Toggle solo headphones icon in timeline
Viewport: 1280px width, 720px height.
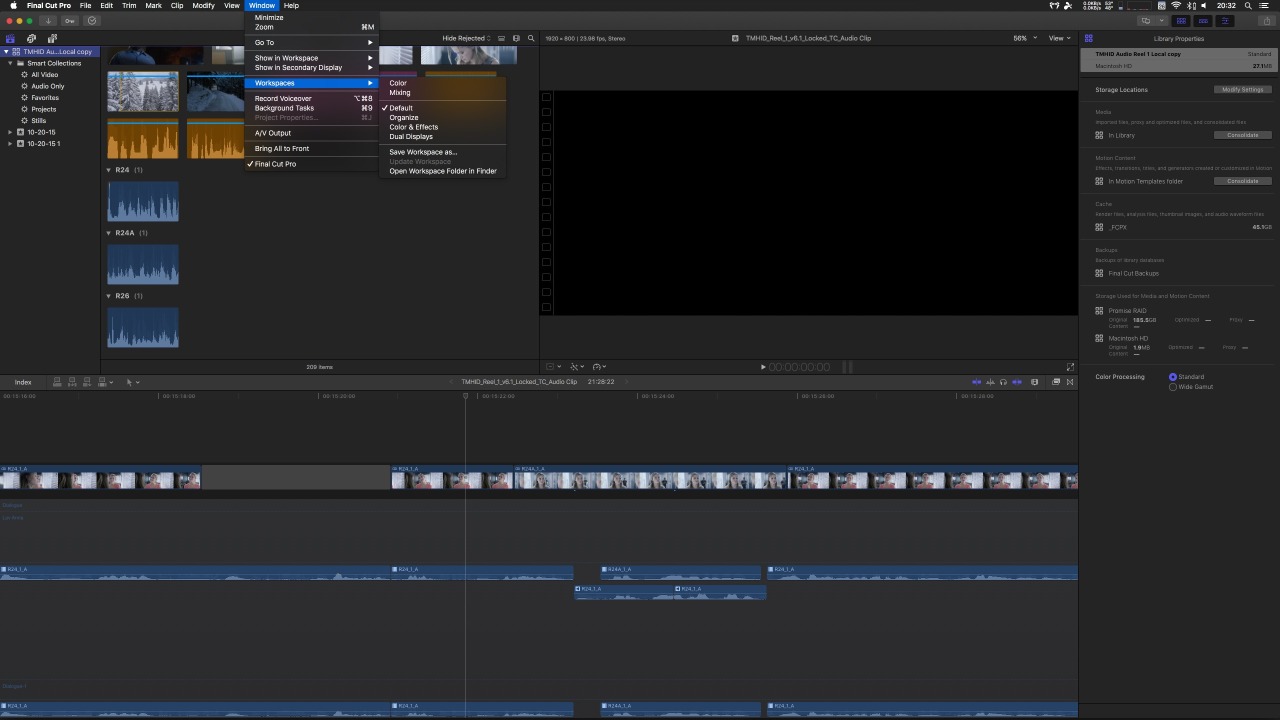click(1003, 382)
